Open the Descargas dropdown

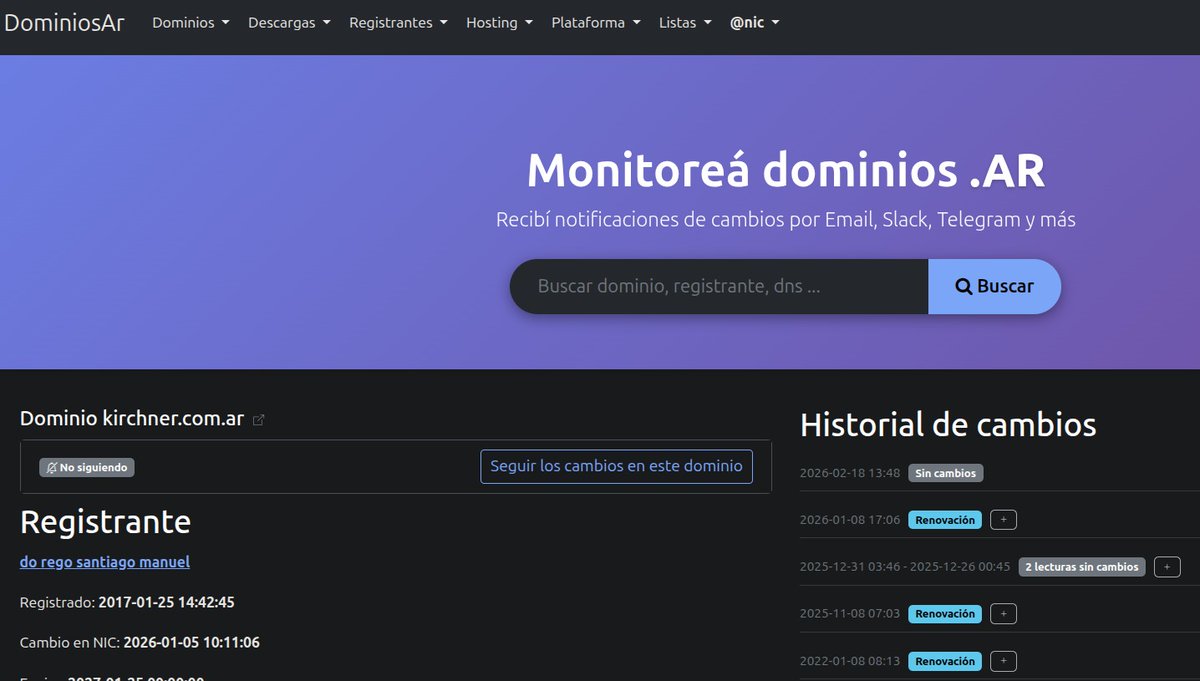pyautogui.click(x=288, y=22)
